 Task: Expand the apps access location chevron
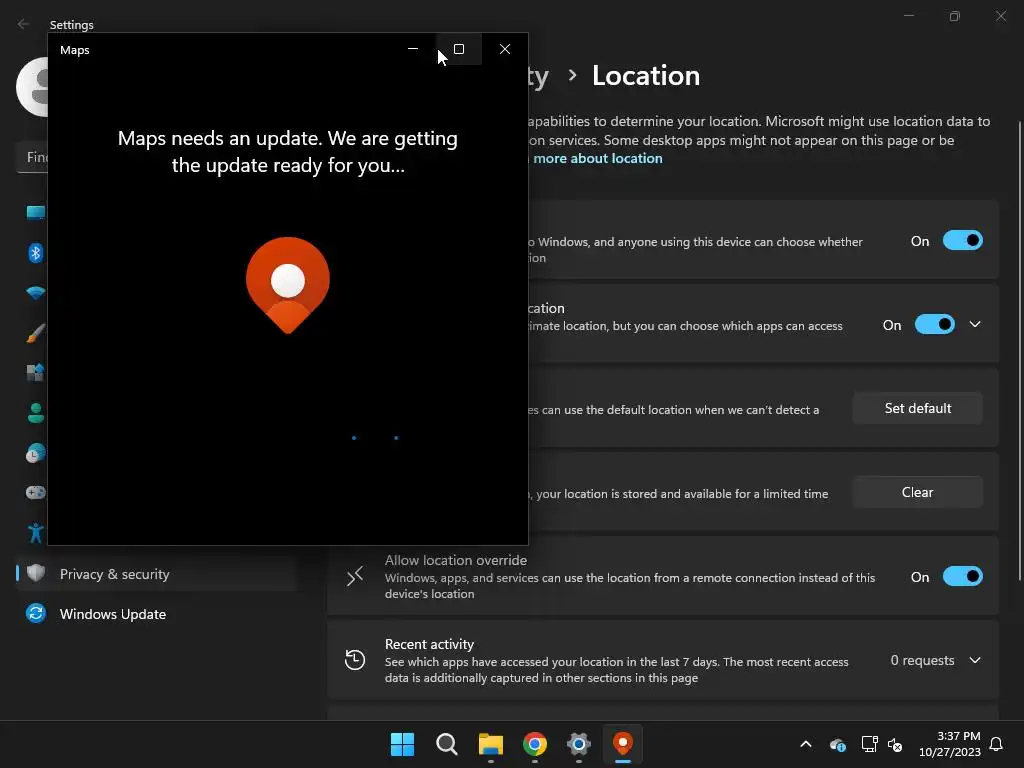pos(975,325)
